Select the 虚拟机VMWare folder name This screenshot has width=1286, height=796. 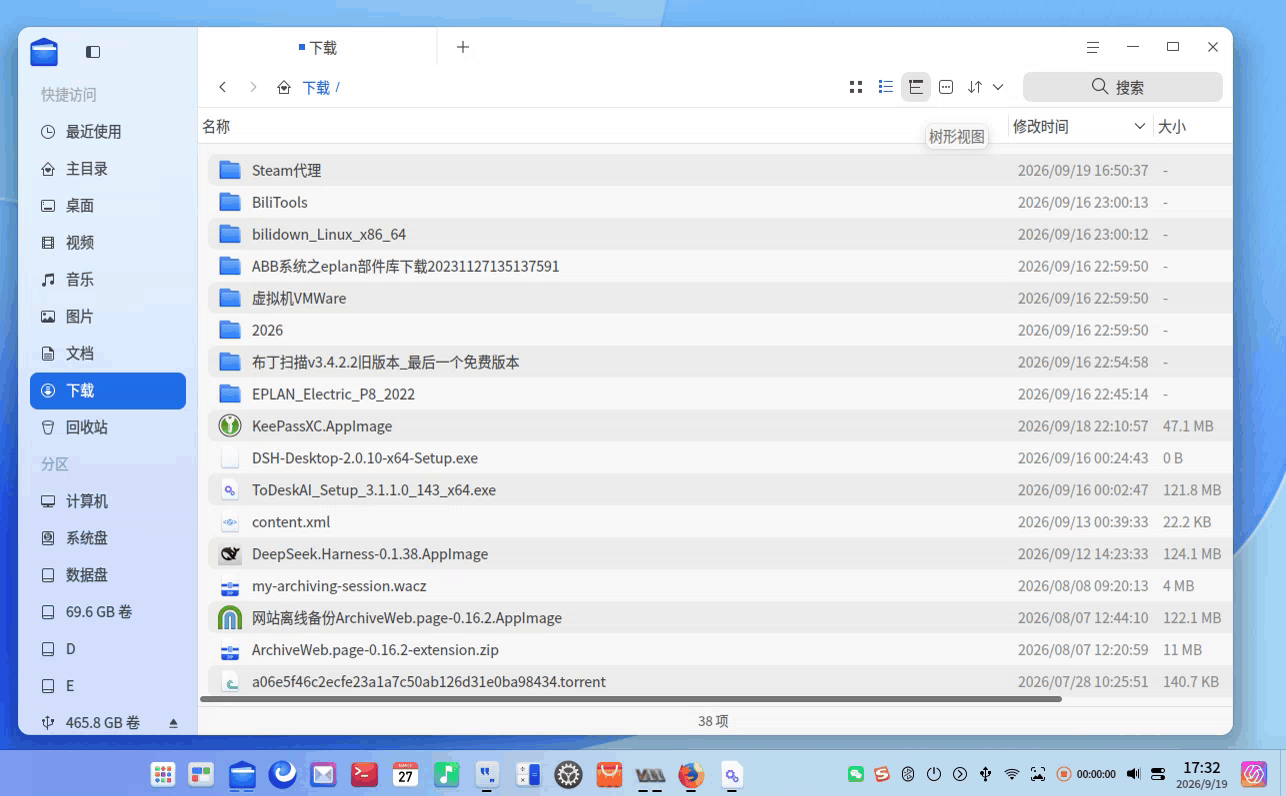299,298
